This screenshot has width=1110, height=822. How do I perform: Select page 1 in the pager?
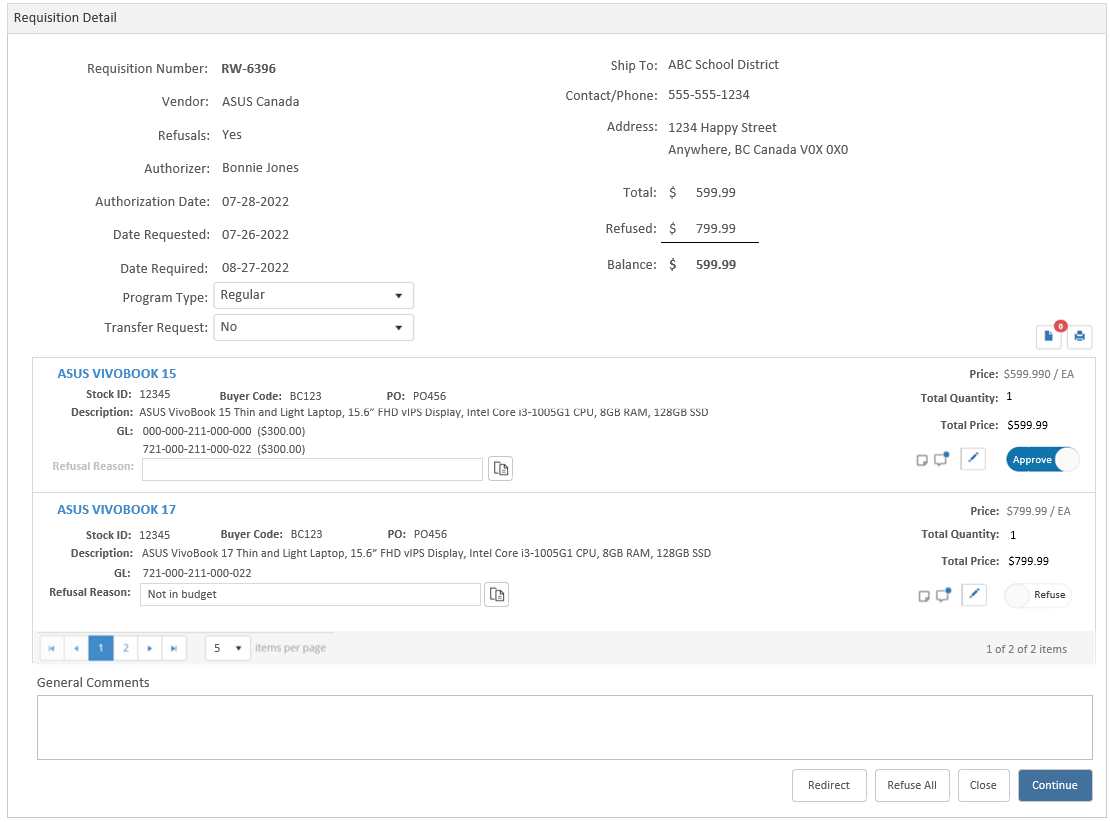[x=101, y=648]
